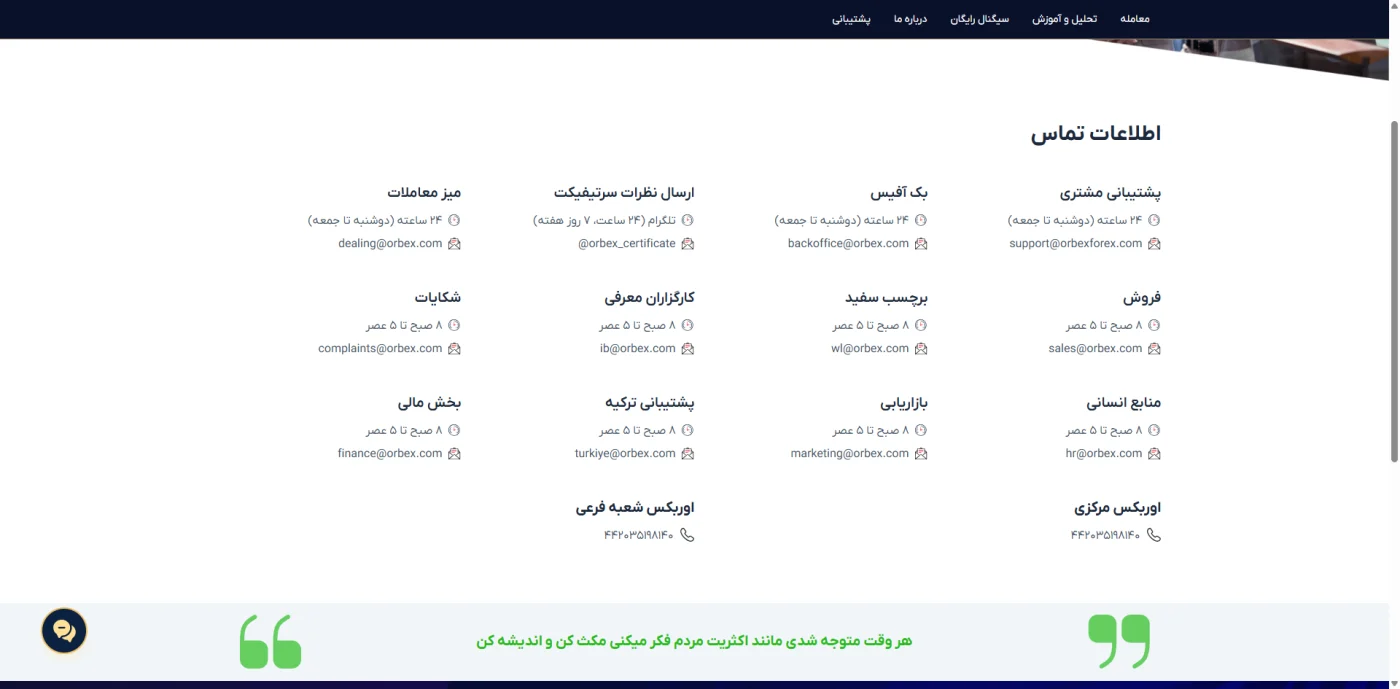Click the ارسال نظرات سرتیفیکت heading

(x=624, y=192)
